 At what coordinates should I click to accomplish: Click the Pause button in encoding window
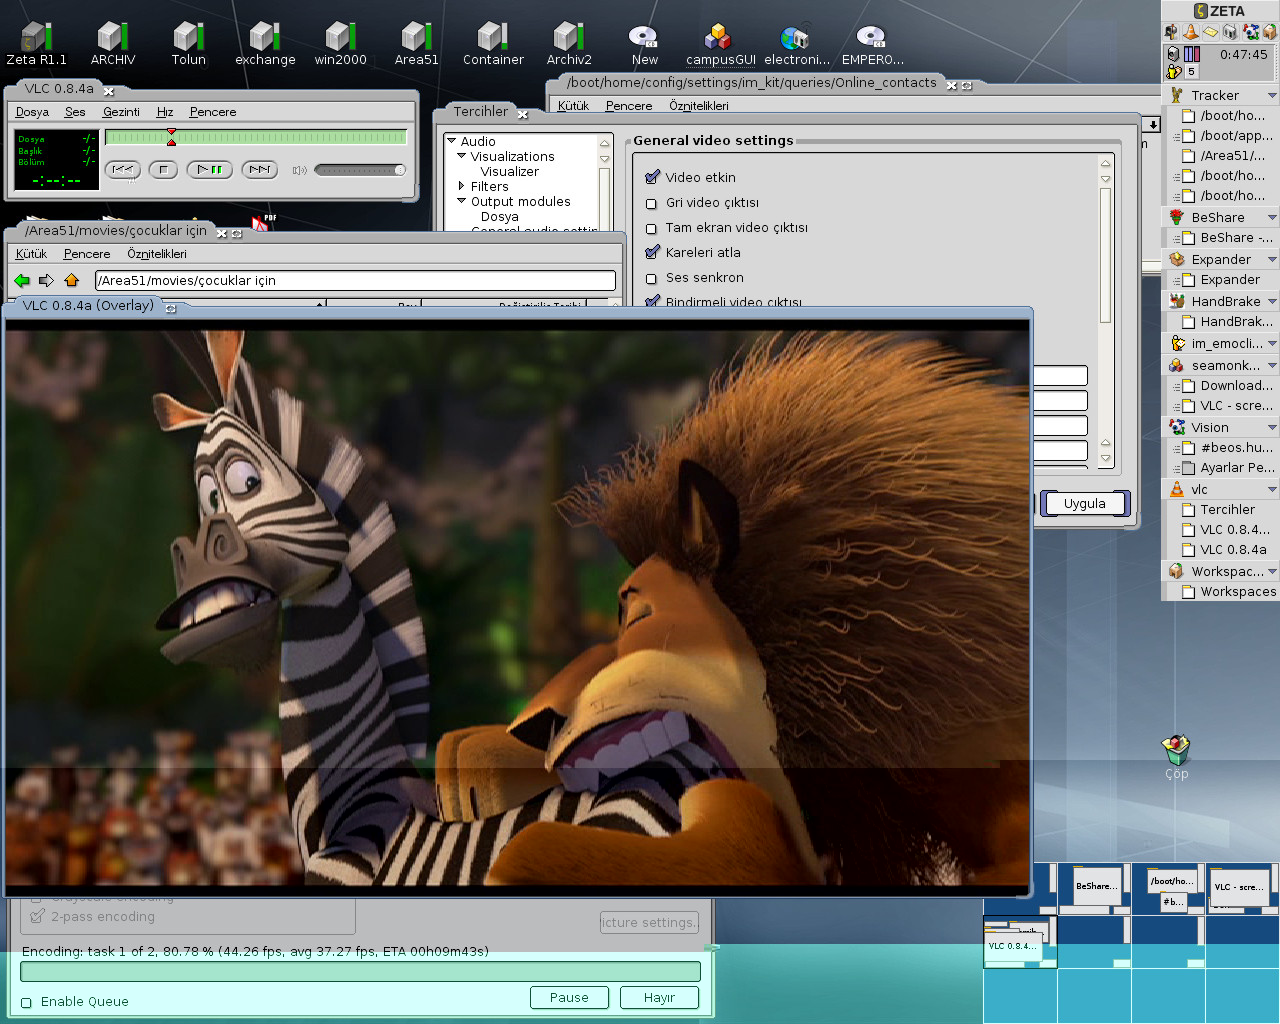[x=569, y=997]
